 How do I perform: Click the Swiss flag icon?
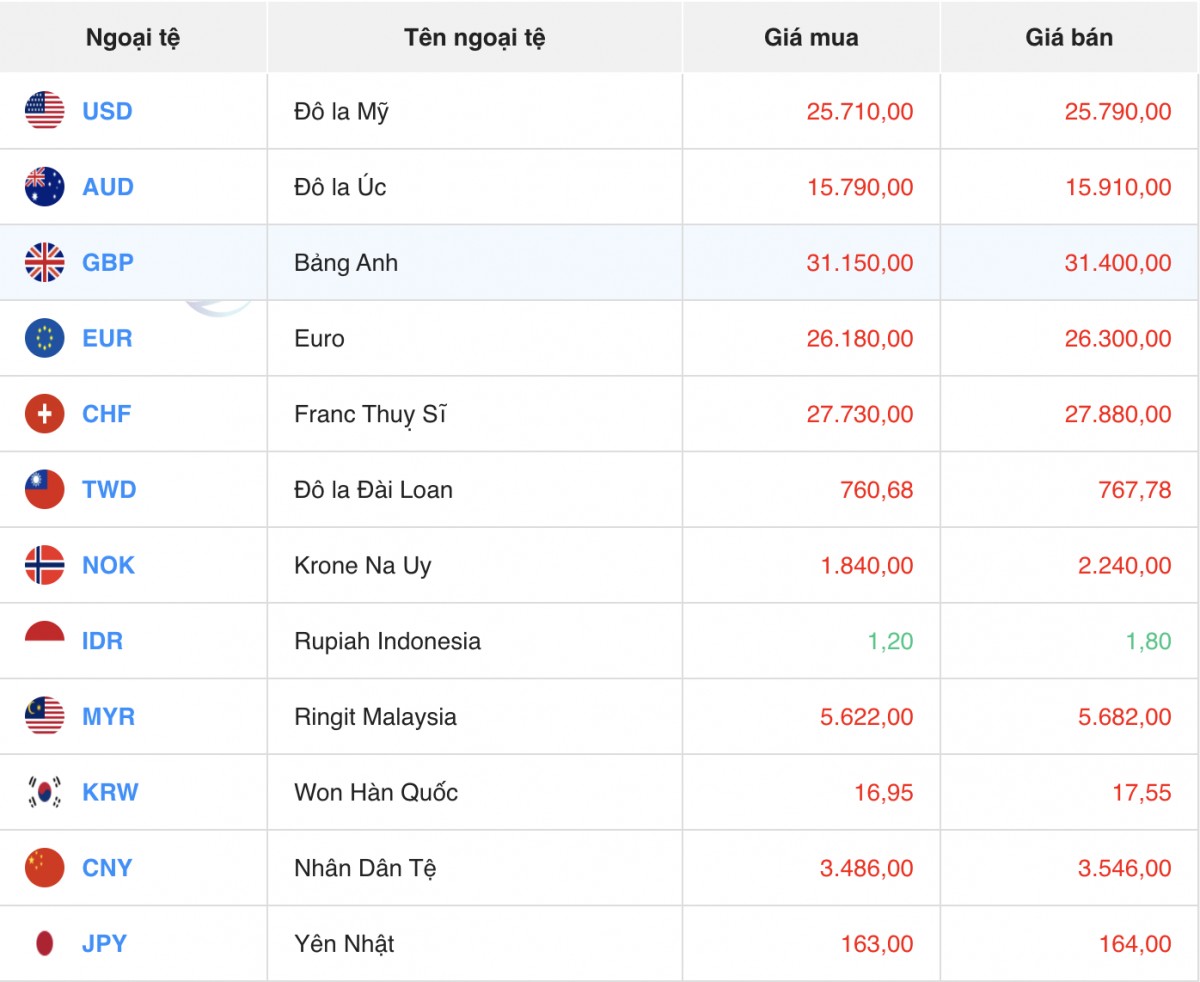[x=45, y=414]
